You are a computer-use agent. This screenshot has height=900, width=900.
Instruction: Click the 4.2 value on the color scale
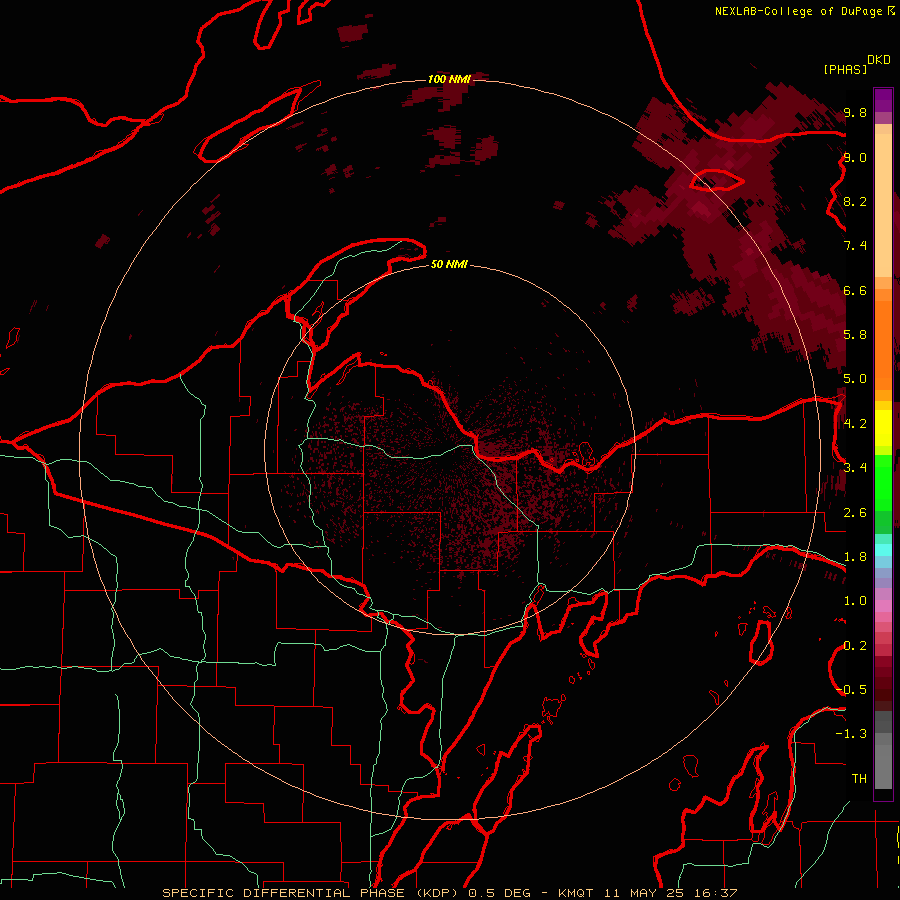coord(855,424)
